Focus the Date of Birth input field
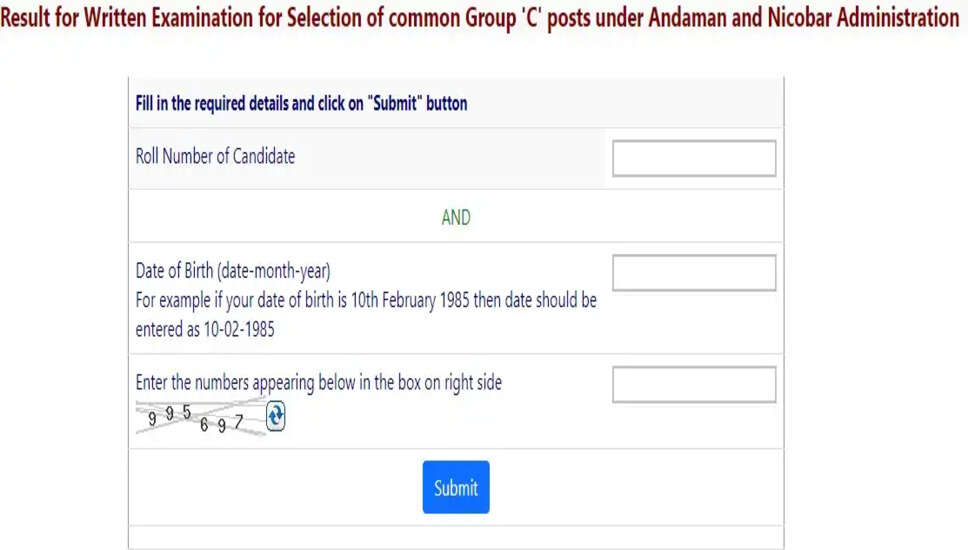 693,273
